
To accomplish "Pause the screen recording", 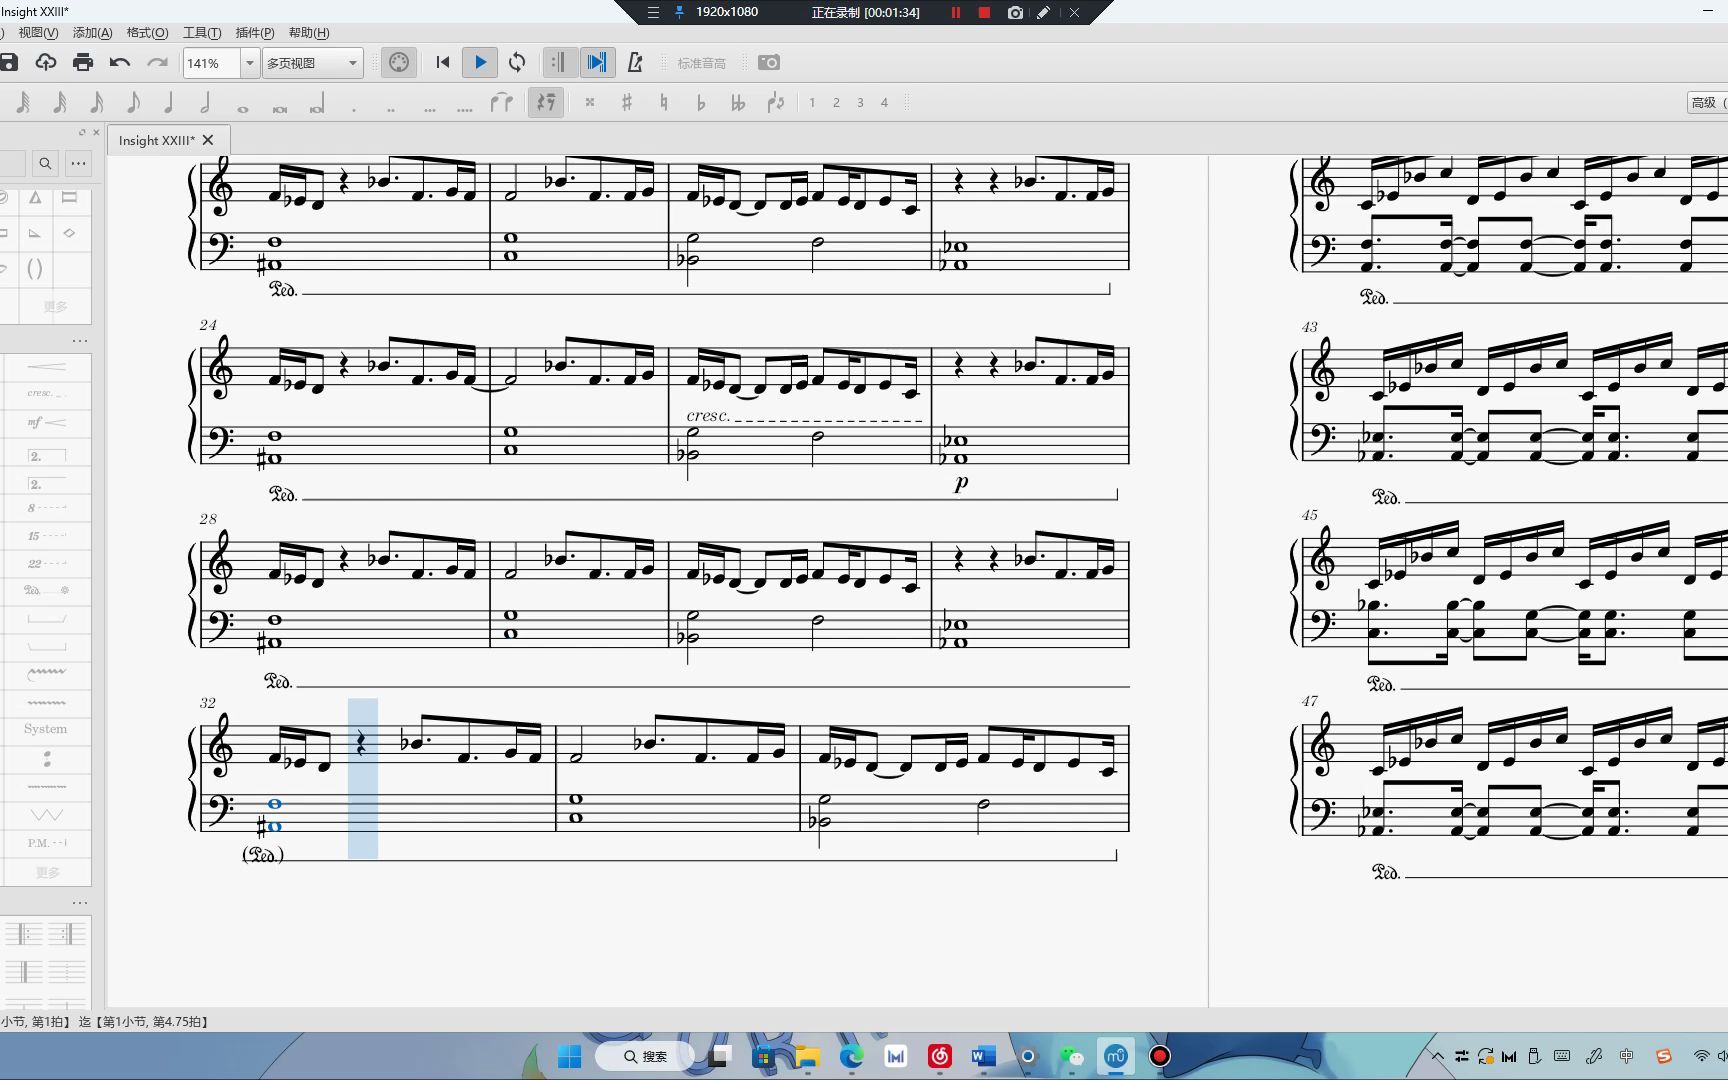I will (x=955, y=12).
